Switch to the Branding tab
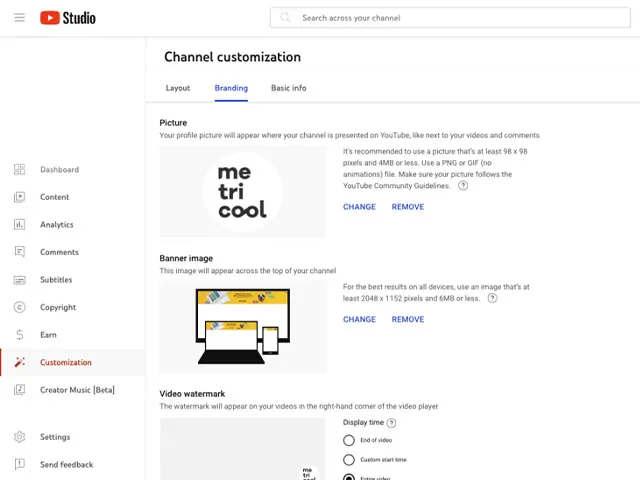640x480 pixels. pyautogui.click(x=231, y=88)
